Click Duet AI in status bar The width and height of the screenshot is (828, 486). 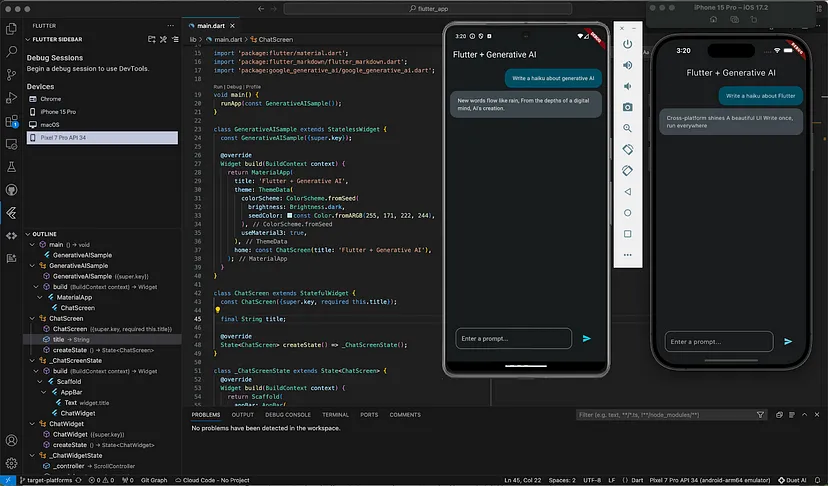pyautogui.click(x=792, y=480)
